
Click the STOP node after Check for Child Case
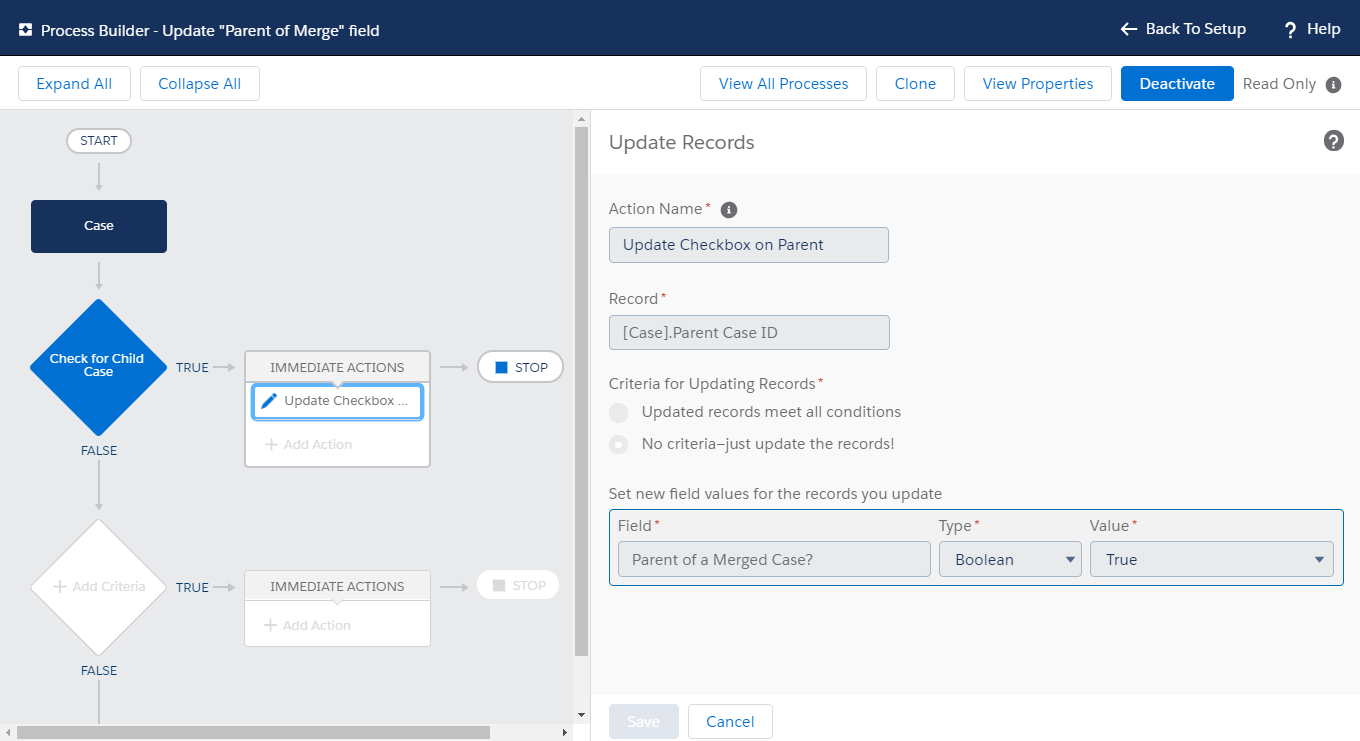point(520,367)
